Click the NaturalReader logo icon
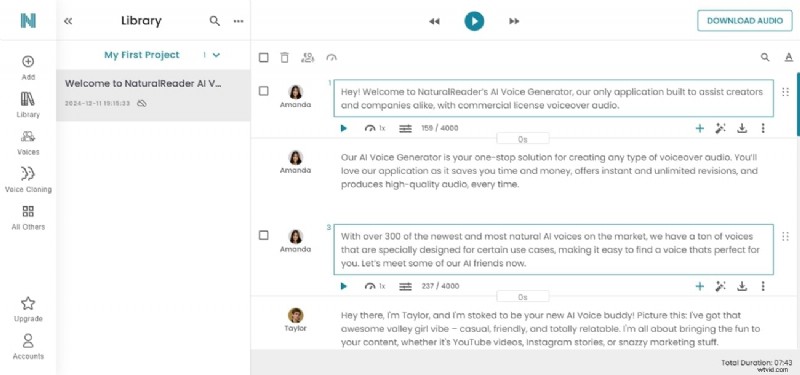This screenshot has width=800, height=375. tap(28, 20)
